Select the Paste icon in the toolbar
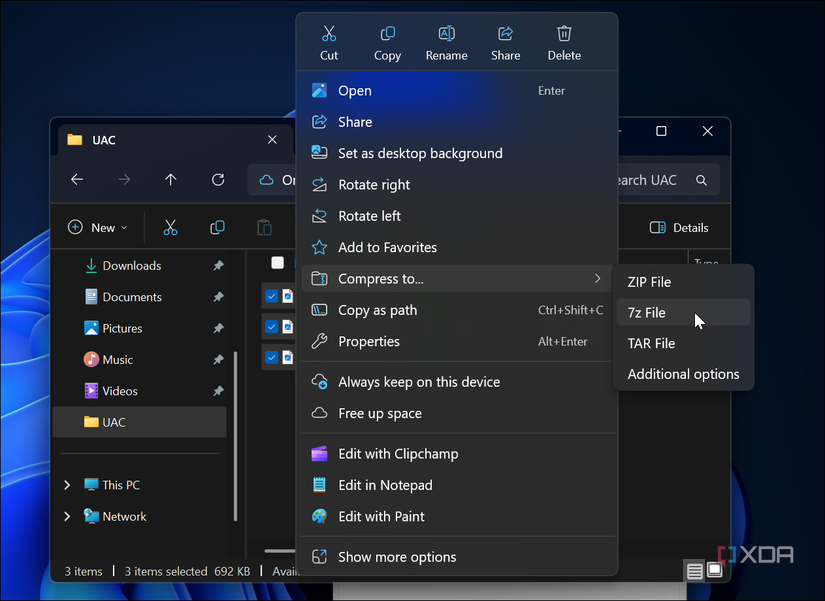 coord(264,227)
